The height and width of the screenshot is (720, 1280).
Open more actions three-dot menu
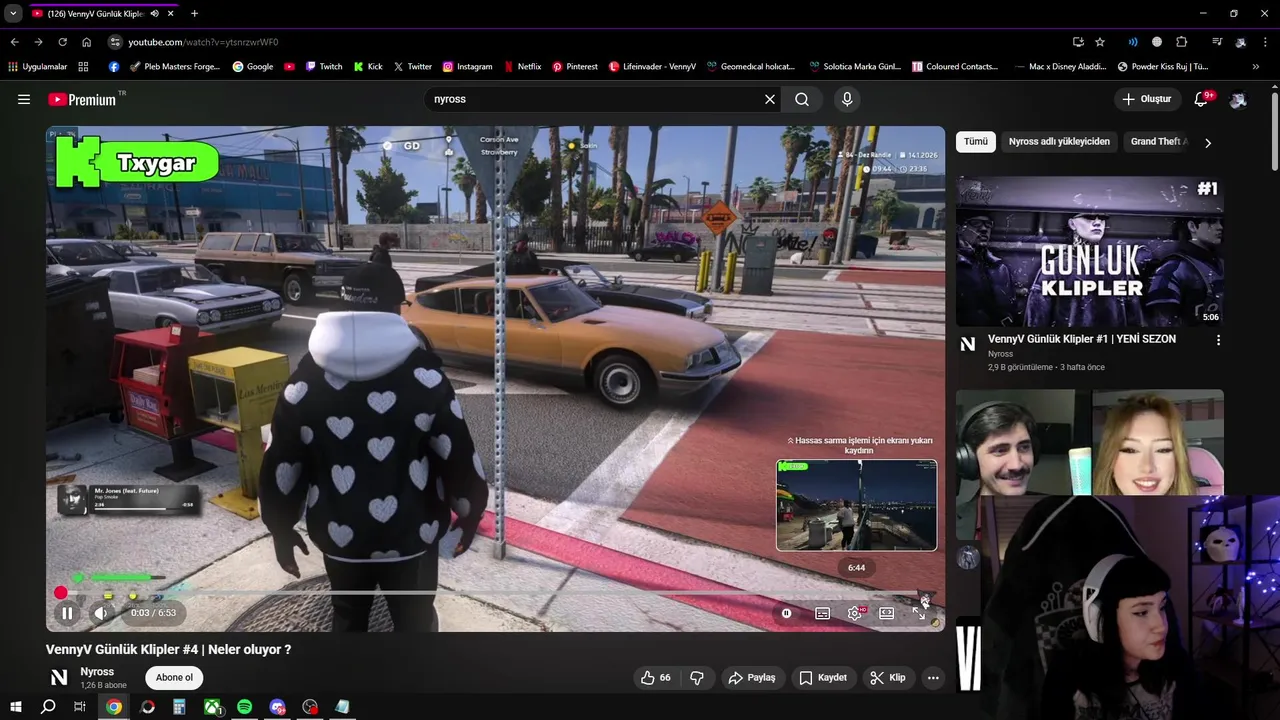(x=933, y=677)
